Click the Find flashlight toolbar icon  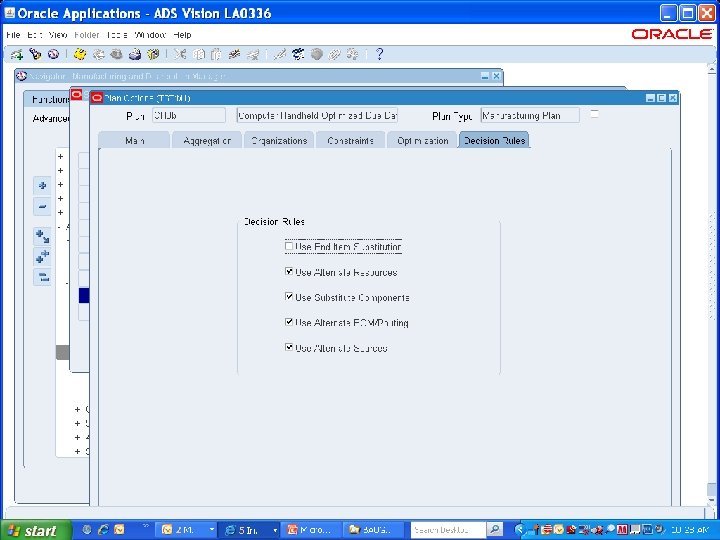pyautogui.click(x=35, y=55)
